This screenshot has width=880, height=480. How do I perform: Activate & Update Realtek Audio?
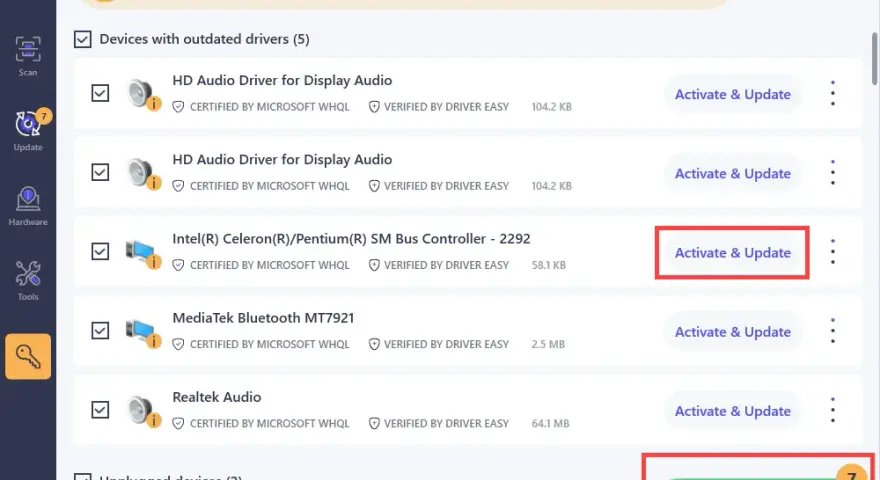click(732, 411)
